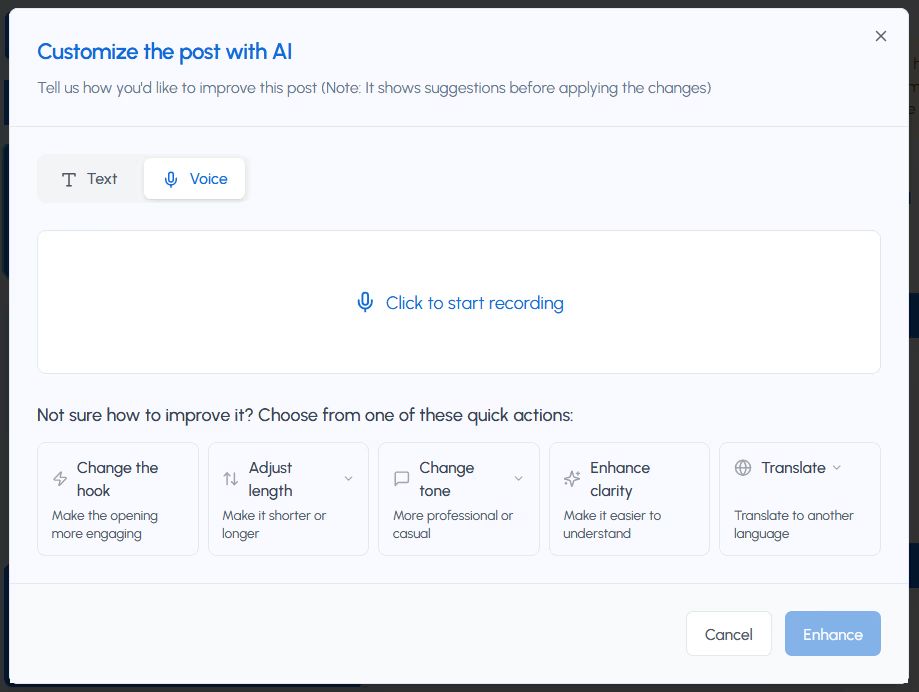Select the Voice input tab label
Image resolution: width=919 pixels, height=692 pixels.
(209, 179)
